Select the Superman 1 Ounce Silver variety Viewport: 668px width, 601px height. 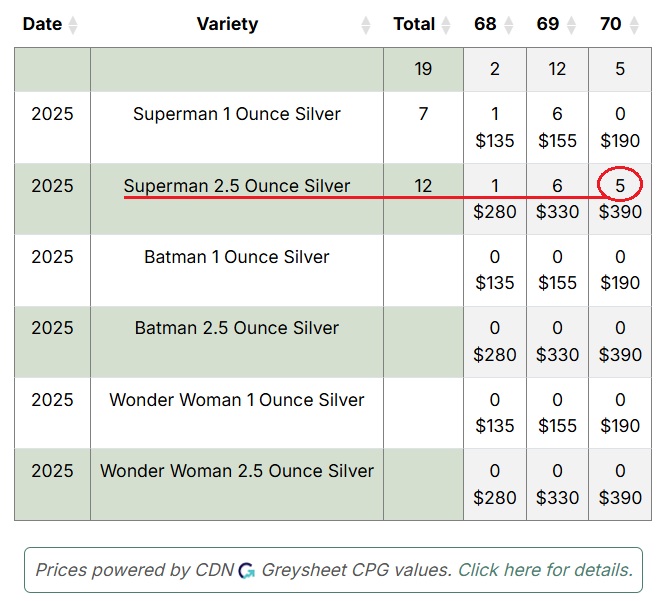(x=237, y=114)
